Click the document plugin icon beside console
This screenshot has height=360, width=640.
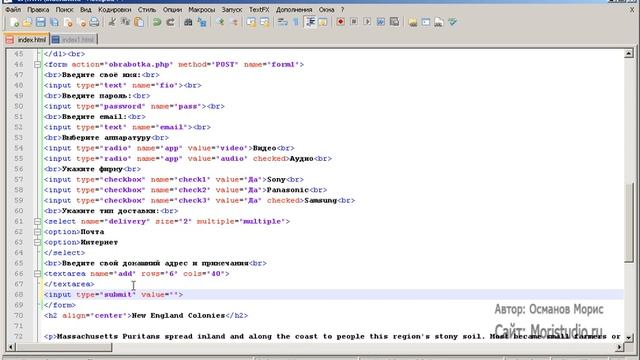(x=439, y=22)
